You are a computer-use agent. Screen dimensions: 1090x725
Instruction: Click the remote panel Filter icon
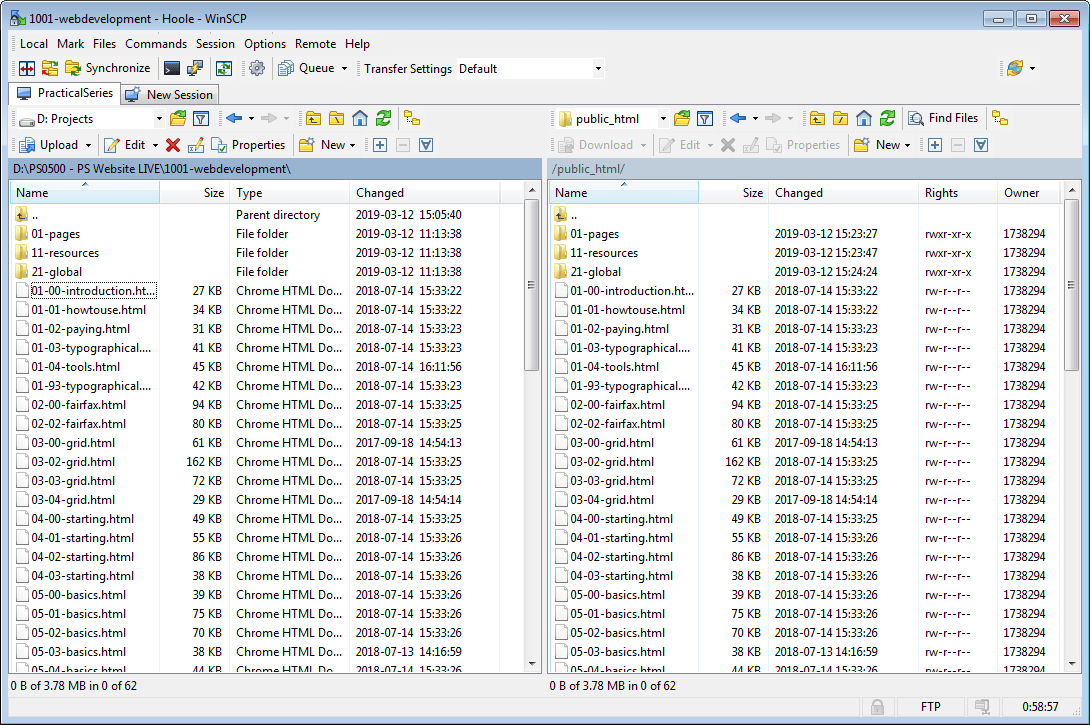click(x=705, y=119)
